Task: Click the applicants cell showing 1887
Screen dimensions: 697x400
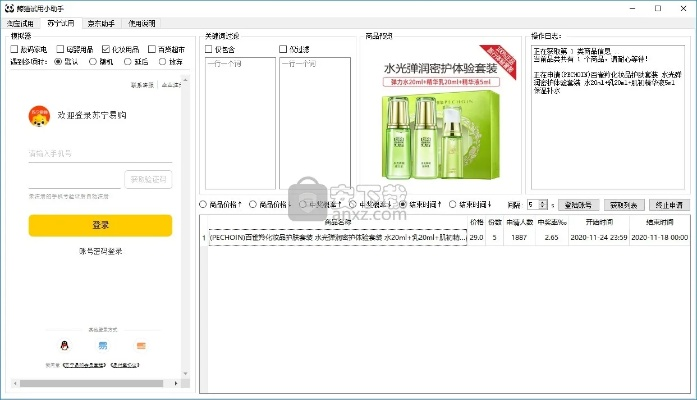Action: pos(519,237)
